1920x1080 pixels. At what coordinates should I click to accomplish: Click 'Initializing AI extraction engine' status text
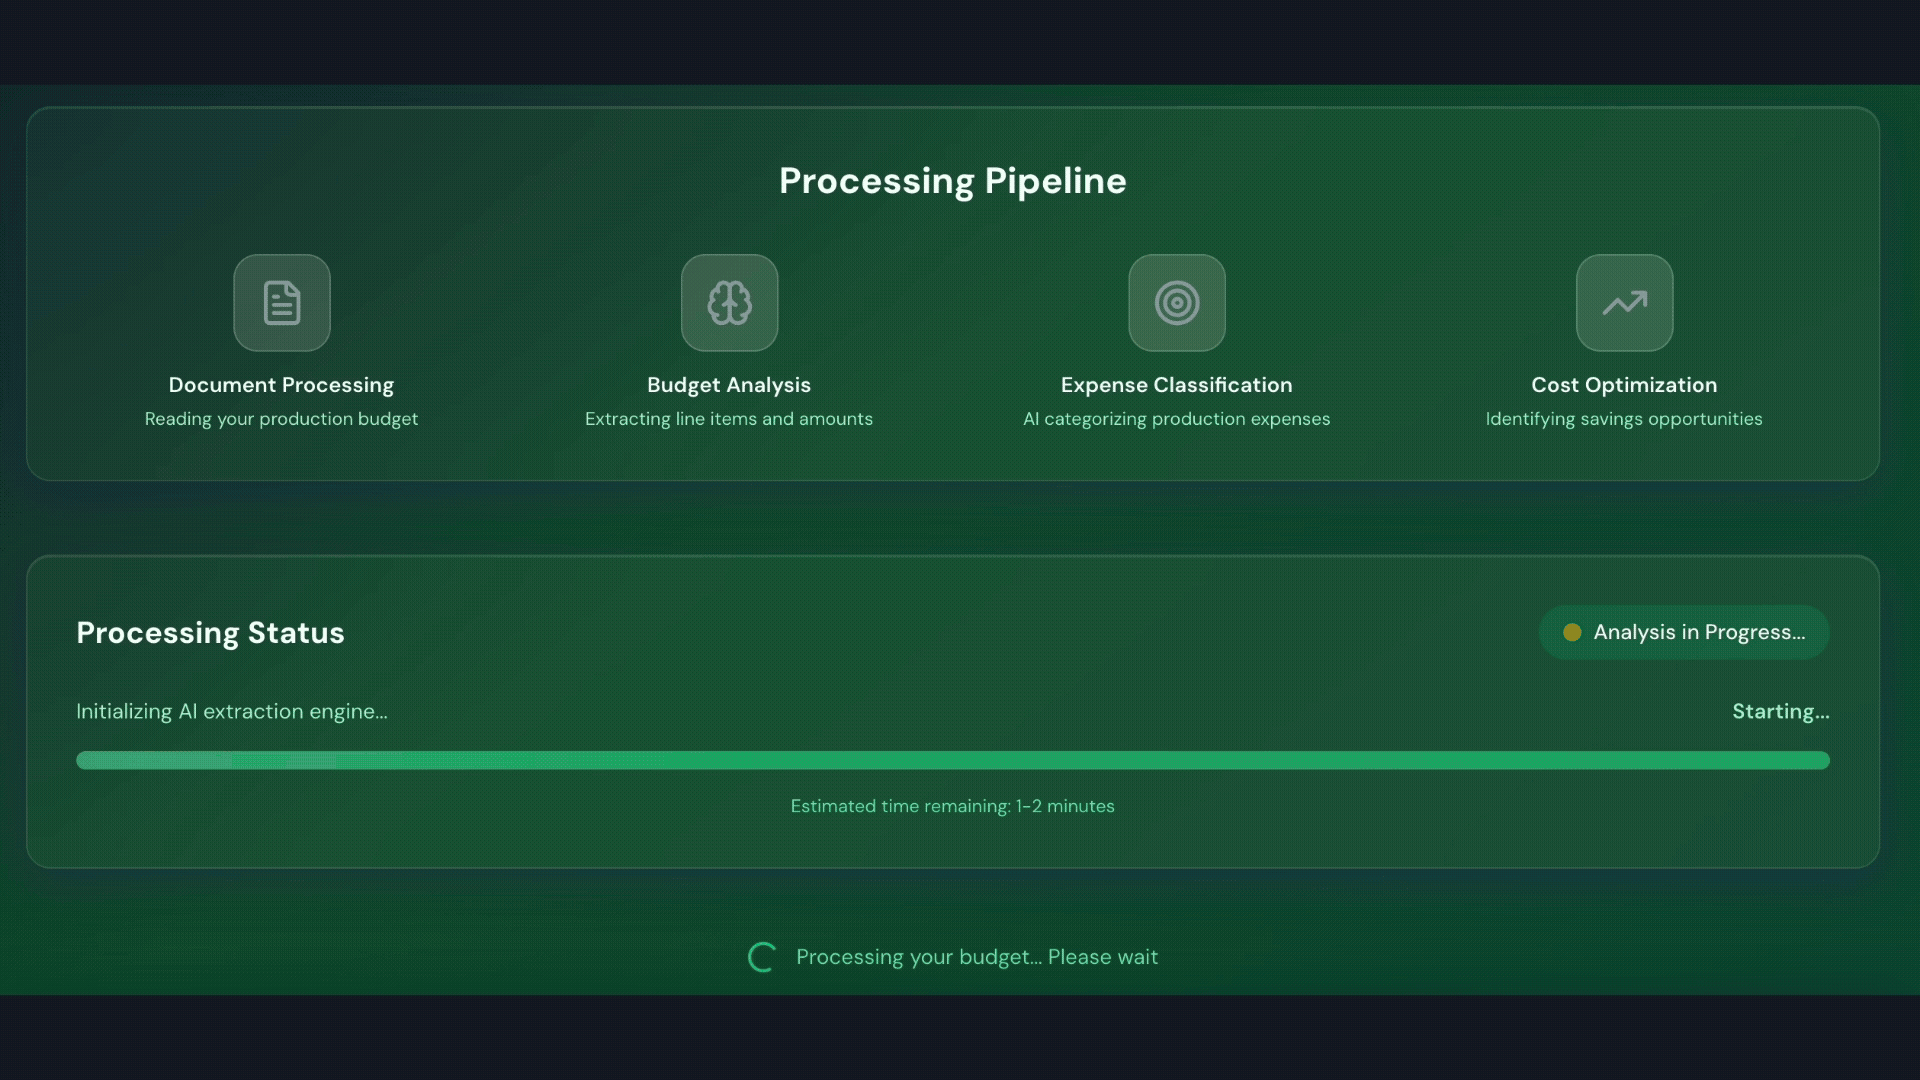231,711
